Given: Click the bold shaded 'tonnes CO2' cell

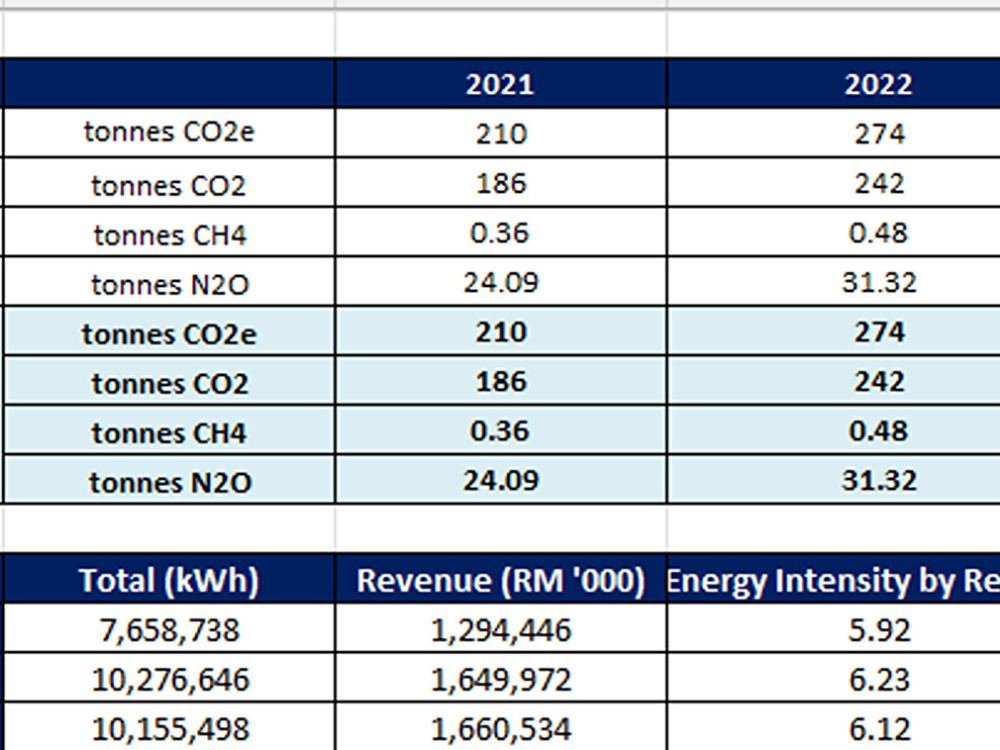Looking at the screenshot, I should click(169, 380).
